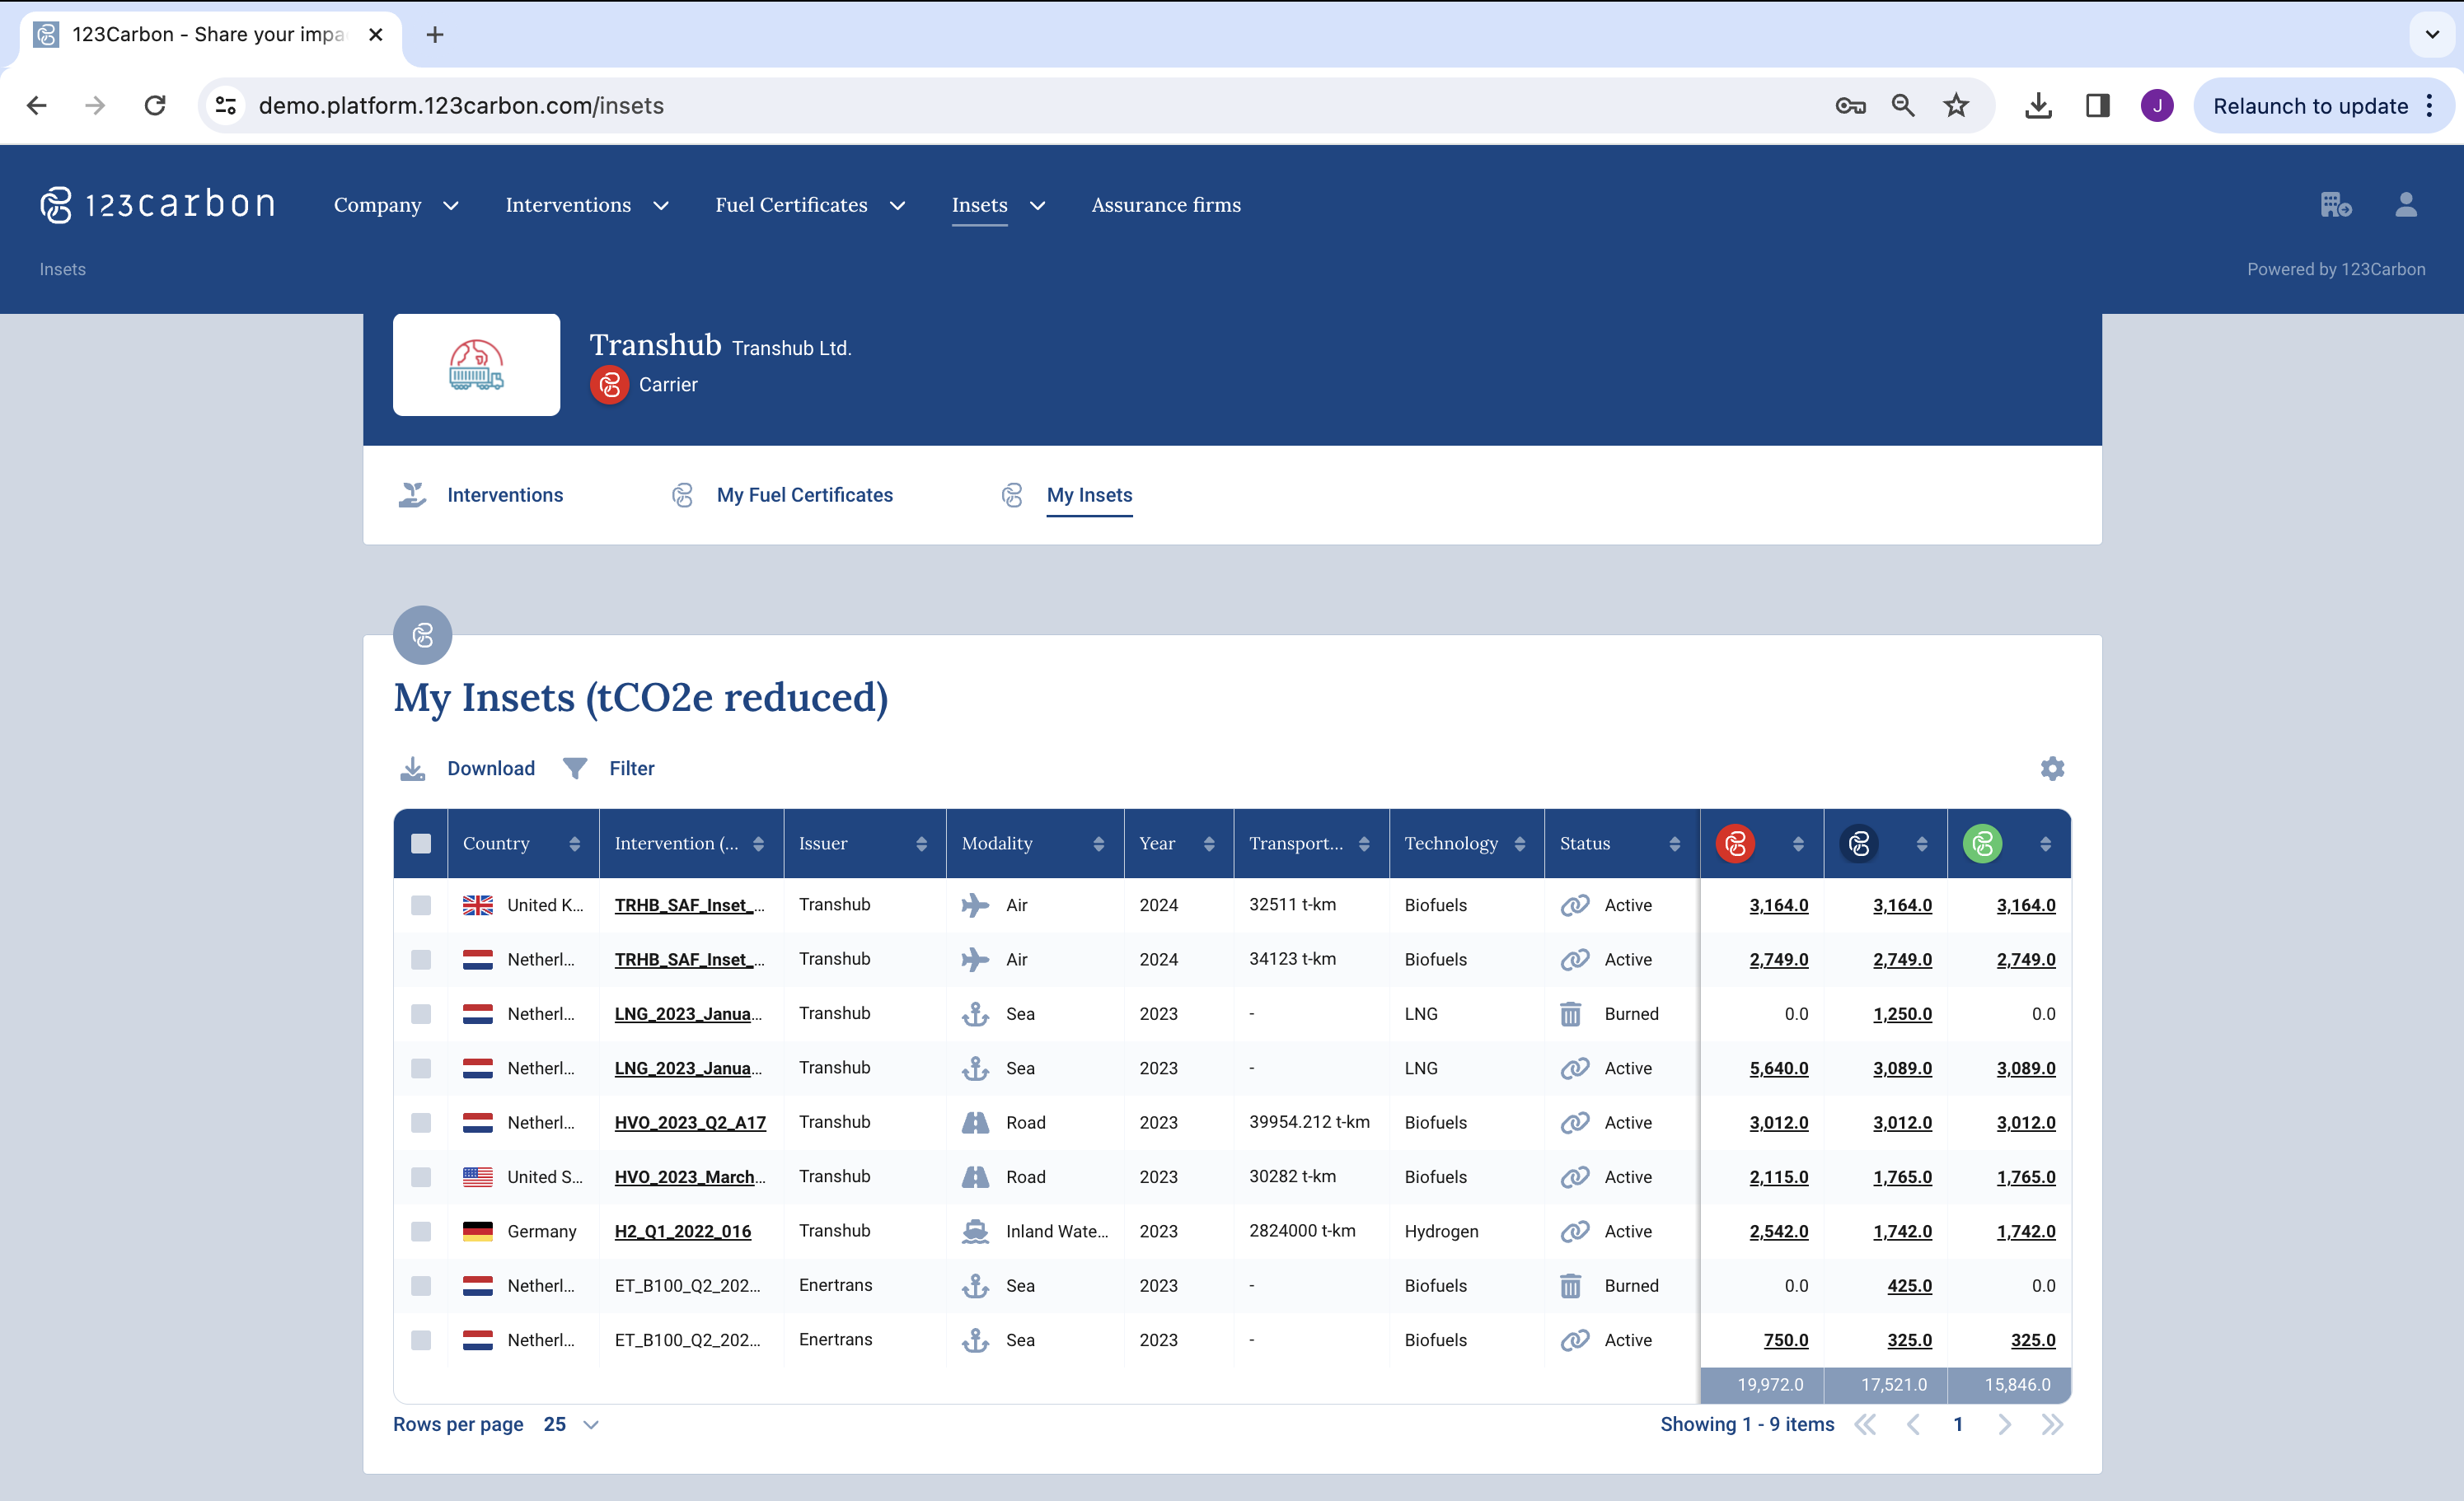The height and width of the screenshot is (1501, 2464).
Task: Click the password key icon in address bar
Action: point(1850,105)
